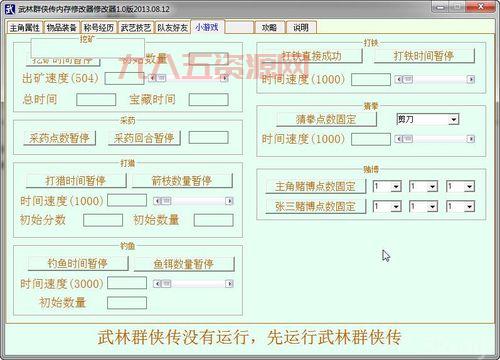Expand third dice dropdown for 主角赌博点数固定
This screenshot has height=360, width=500.
[469, 186]
